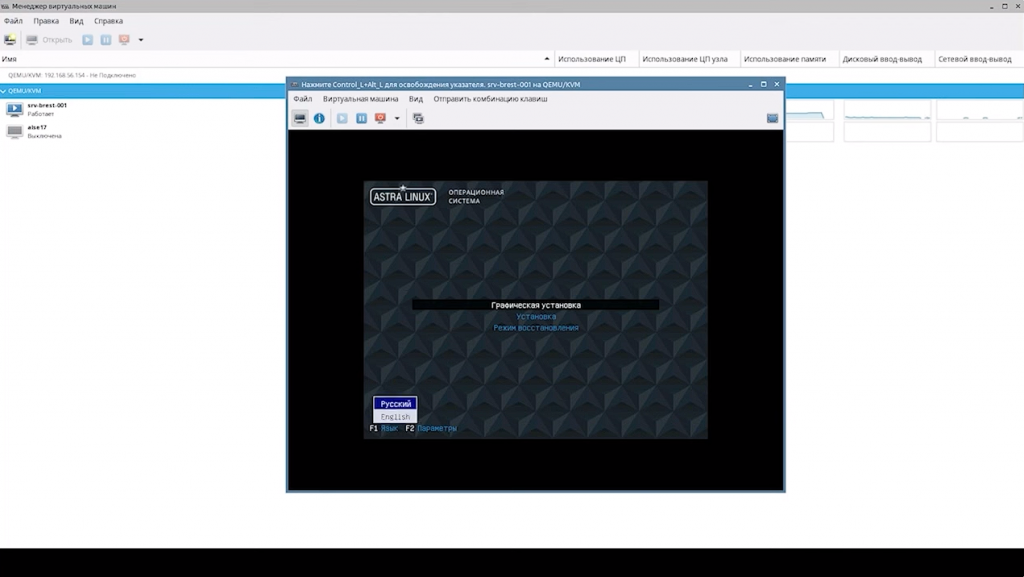
Task: Click the console window title bar icon
Action: click(295, 84)
